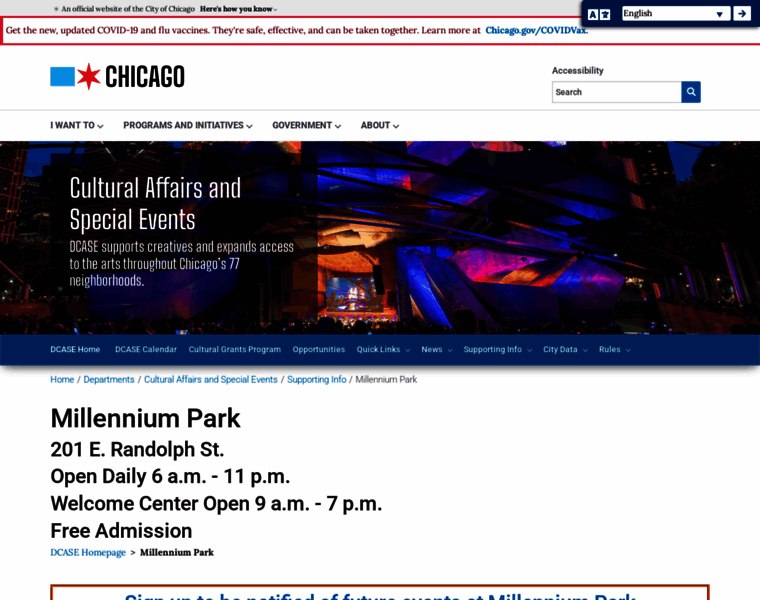Expand the ABOUT menu

[380, 126]
